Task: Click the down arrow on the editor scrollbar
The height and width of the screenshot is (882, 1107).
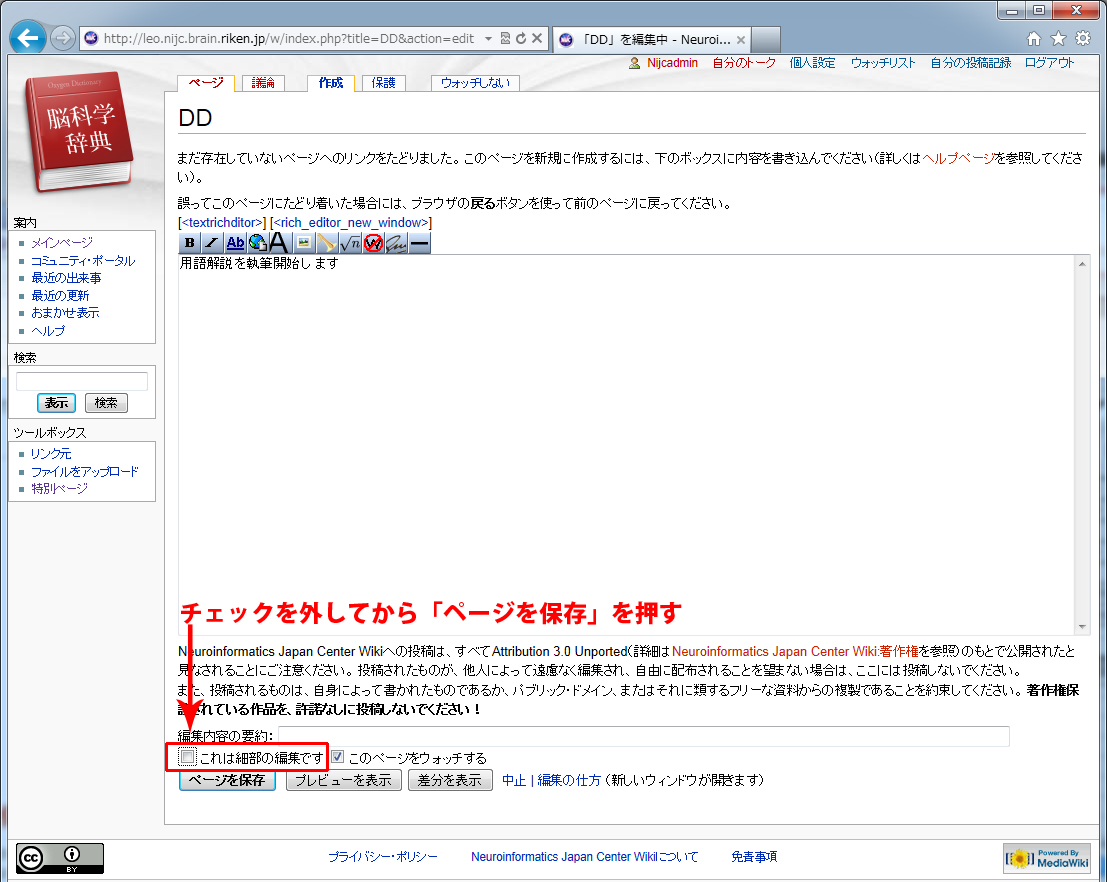Action: [x=1082, y=627]
